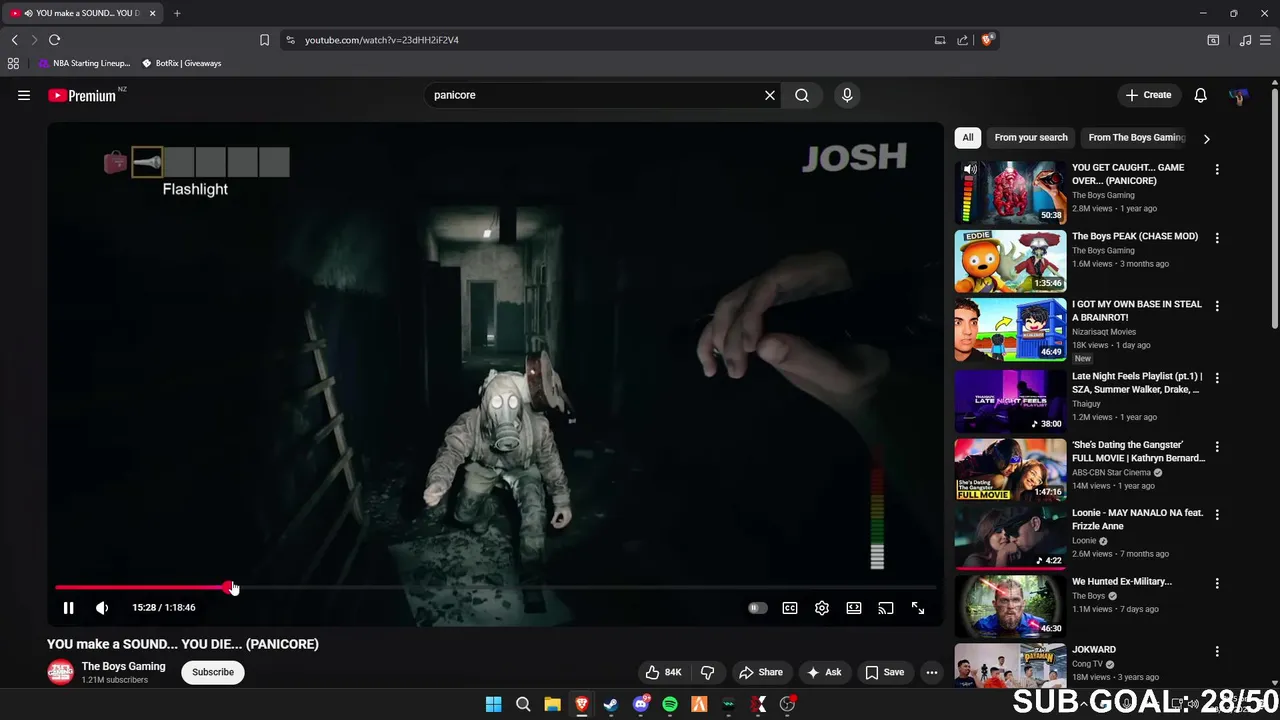The height and width of the screenshot is (720, 1280).
Task: Open the browser sidebar search panel
Action: 1213,40
